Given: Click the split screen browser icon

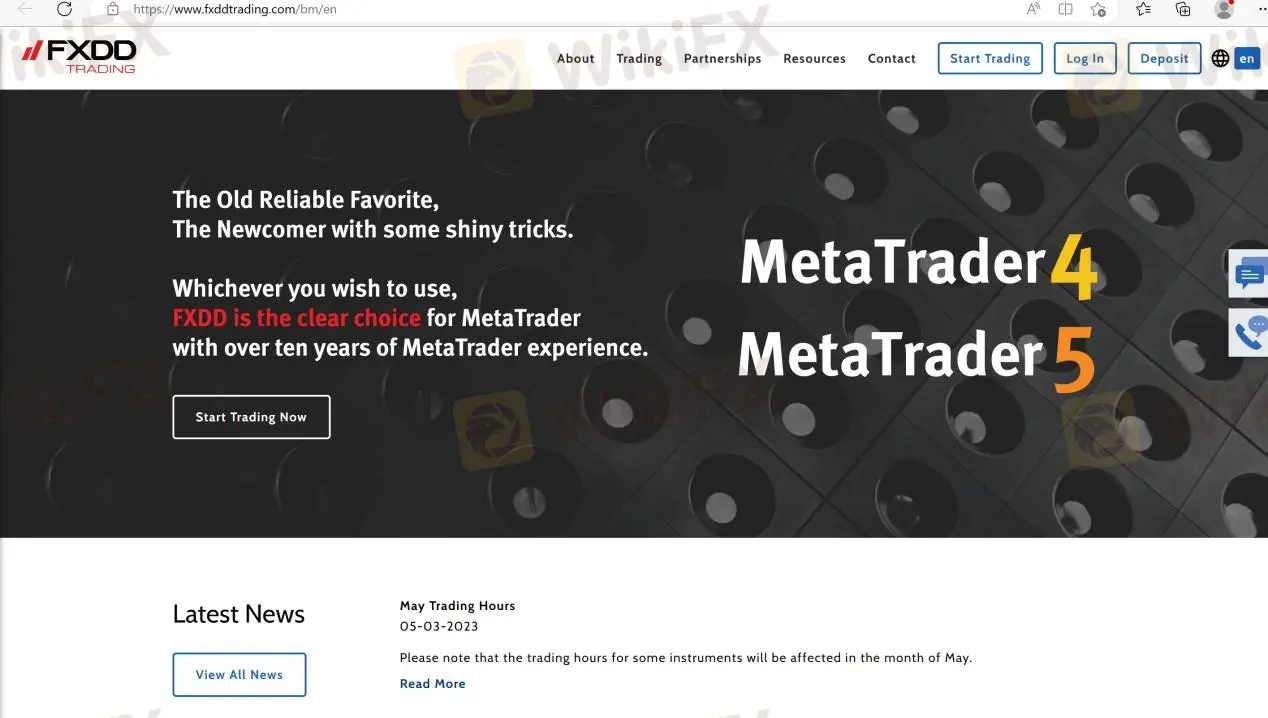Looking at the screenshot, I should (1065, 9).
